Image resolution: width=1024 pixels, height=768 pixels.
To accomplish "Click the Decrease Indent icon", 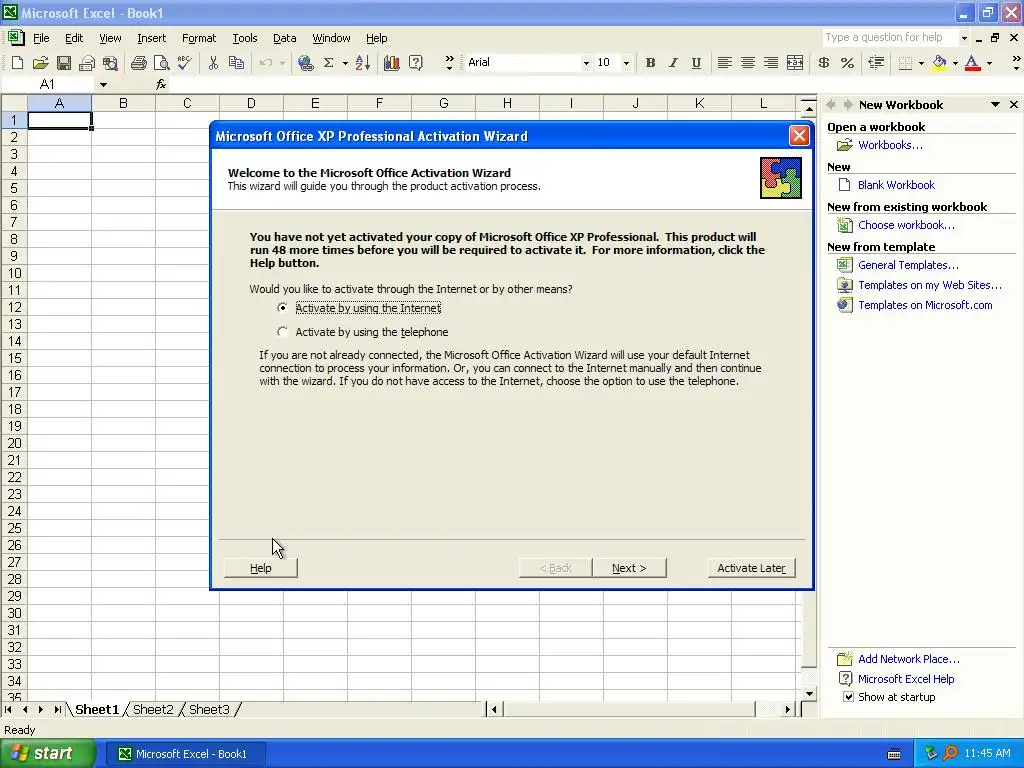I will pos(876,63).
